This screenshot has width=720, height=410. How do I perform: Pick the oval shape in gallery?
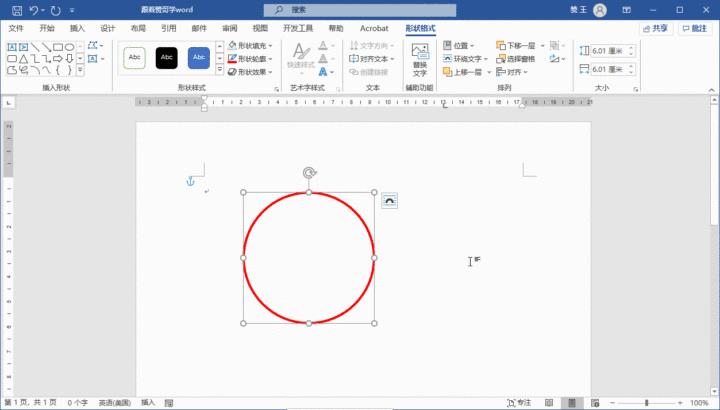click(x=69, y=47)
